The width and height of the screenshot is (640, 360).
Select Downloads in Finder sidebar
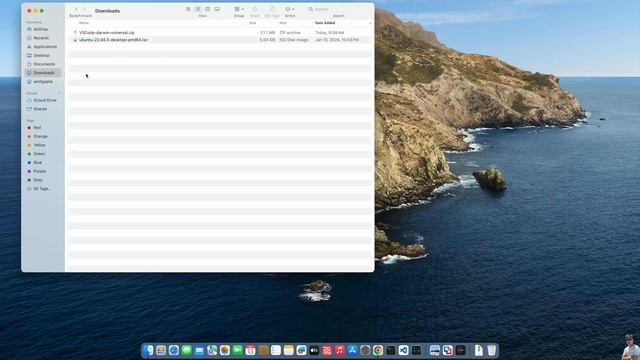(x=42, y=73)
